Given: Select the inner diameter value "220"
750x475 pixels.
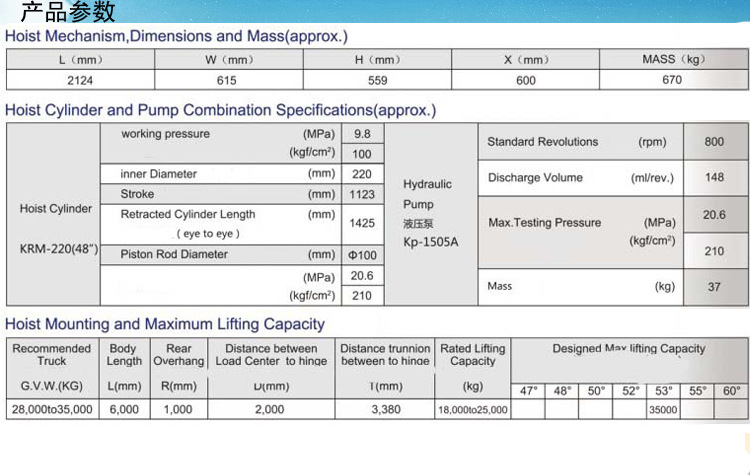Looking at the screenshot, I should point(362,174).
